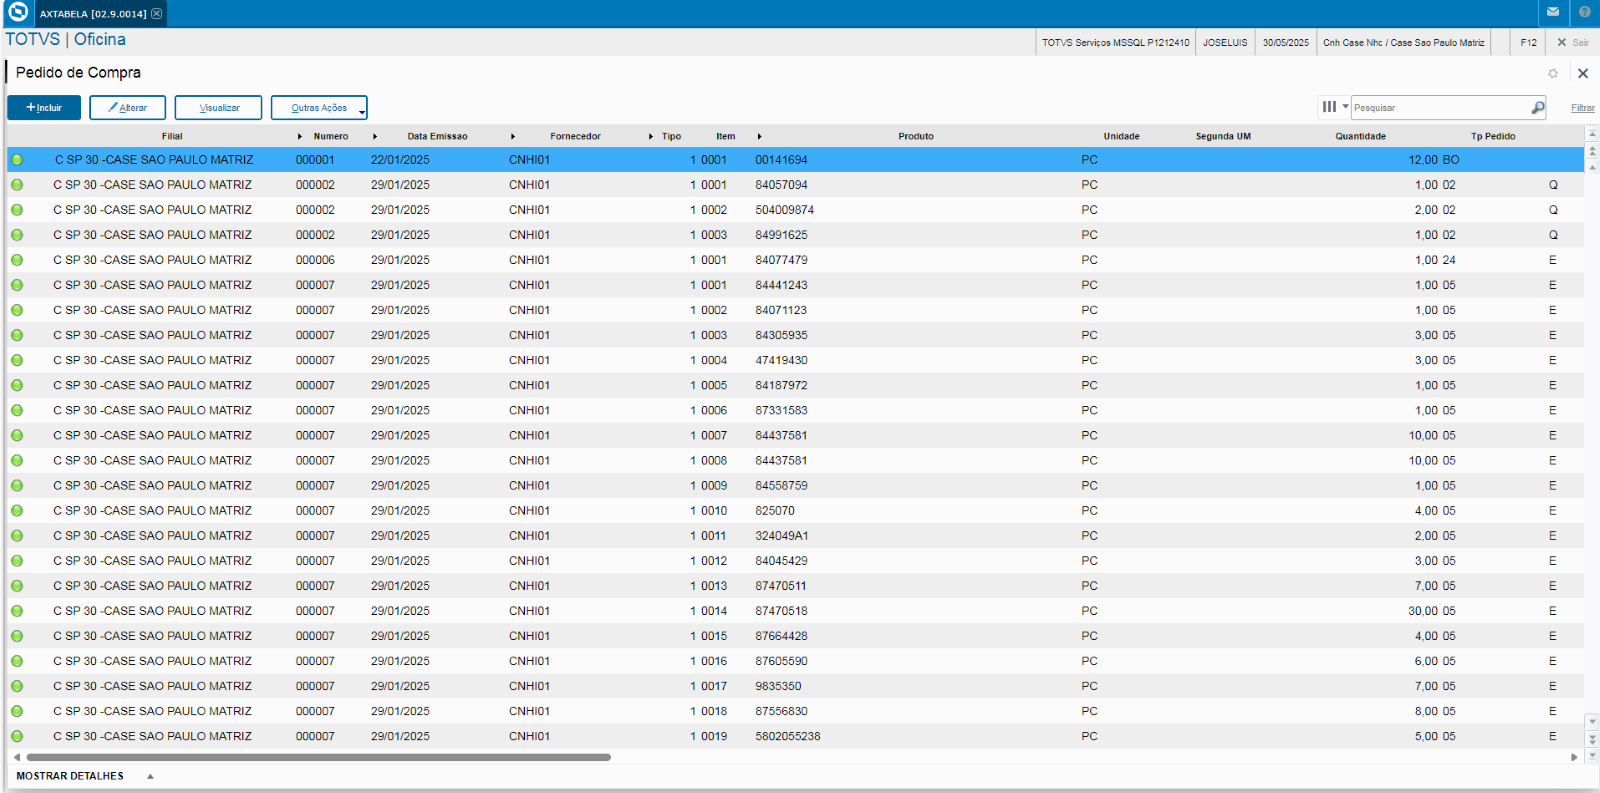Click the green status dot of item 87664428
Screen dimensions: 1600x793
[17, 636]
